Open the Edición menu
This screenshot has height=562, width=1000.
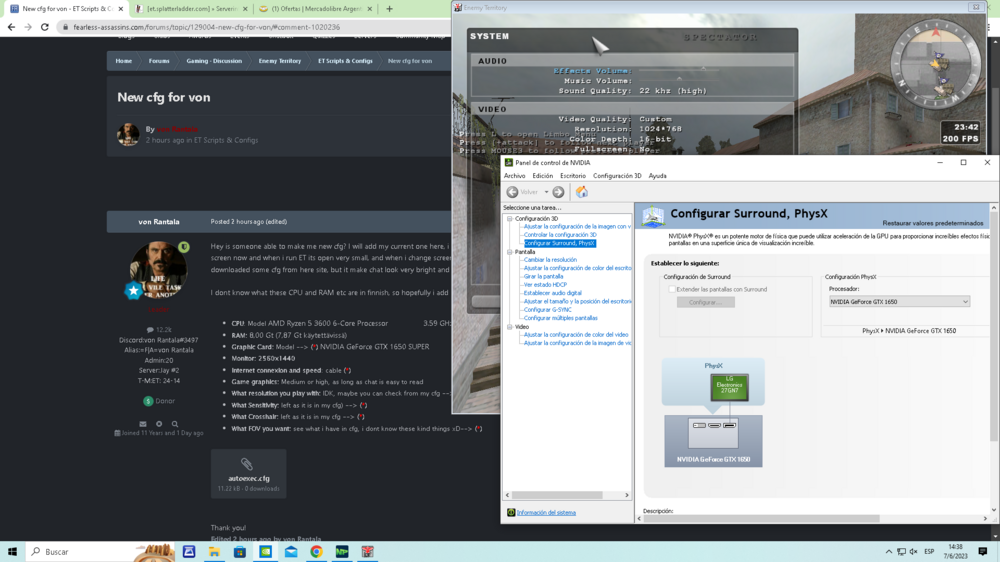(543, 176)
